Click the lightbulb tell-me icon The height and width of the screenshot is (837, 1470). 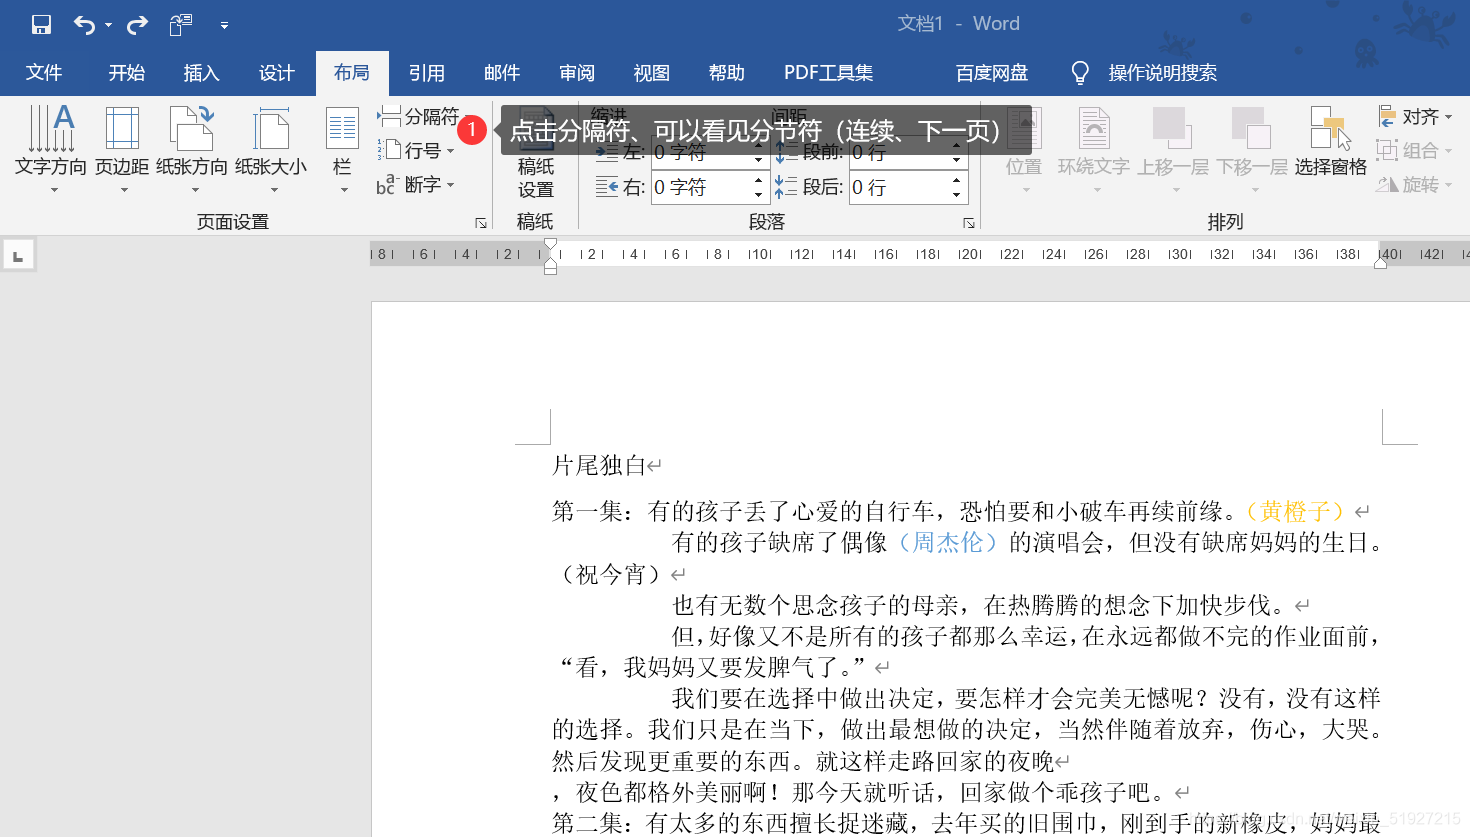pyautogui.click(x=1080, y=72)
